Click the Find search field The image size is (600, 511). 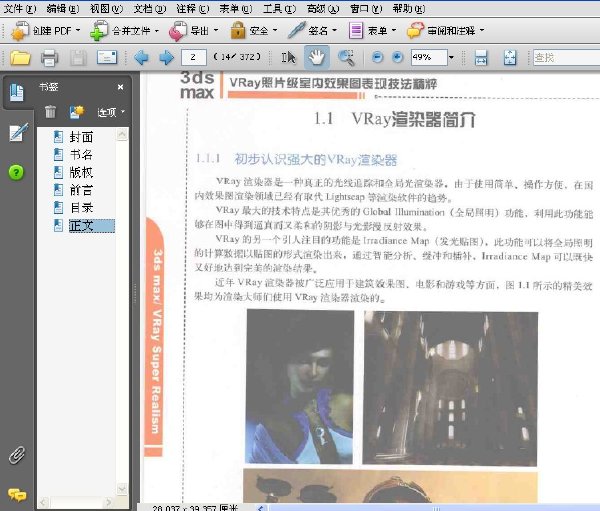(x=566, y=57)
